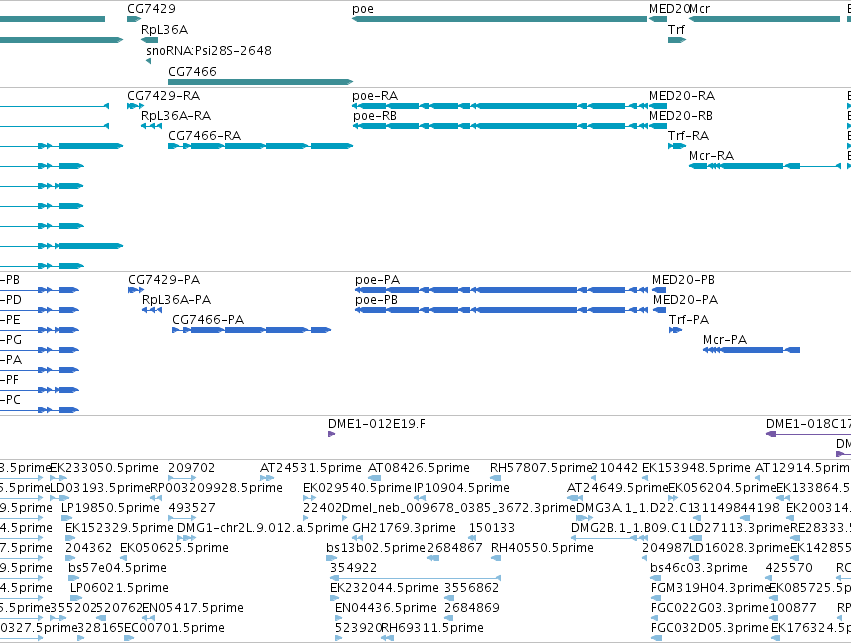Select EC00701.5prime EST label
This screenshot has width=851, height=643.
coord(174,628)
